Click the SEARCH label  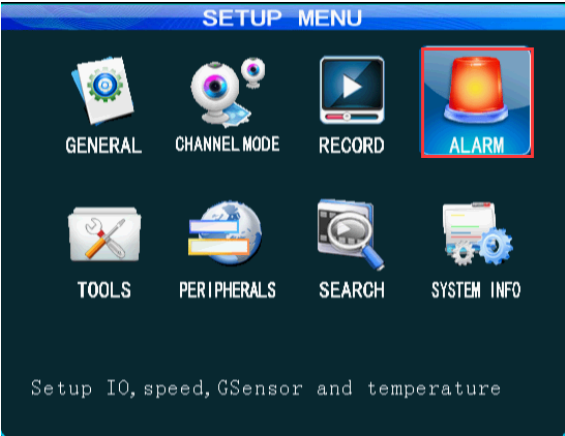(351, 290)
